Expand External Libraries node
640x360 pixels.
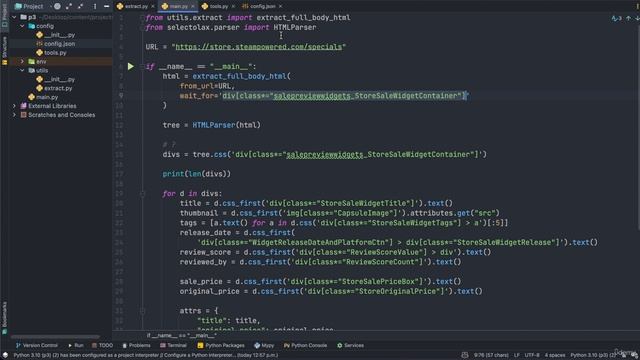click(14, 106)
